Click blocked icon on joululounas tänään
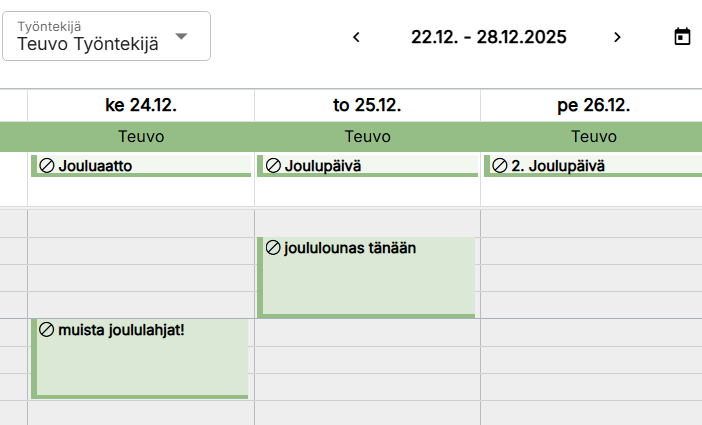 click(x=272, y=248)
